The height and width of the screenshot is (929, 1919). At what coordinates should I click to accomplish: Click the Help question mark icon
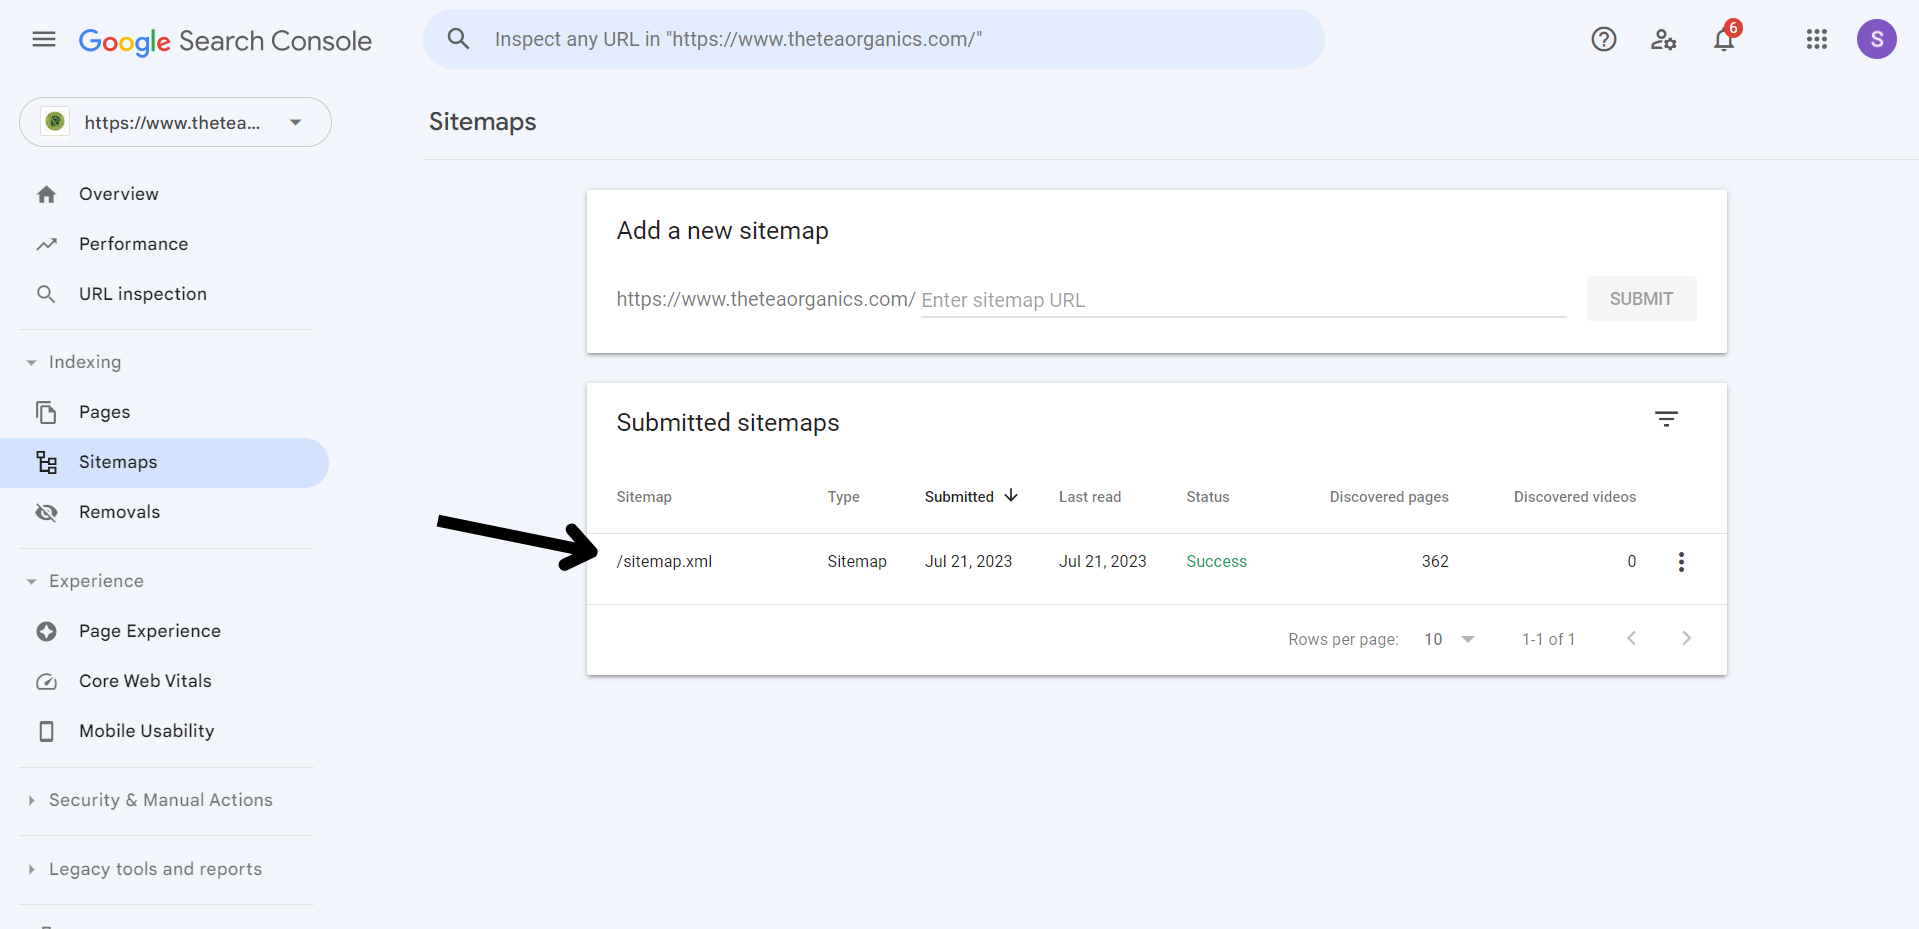point(1603,40)
